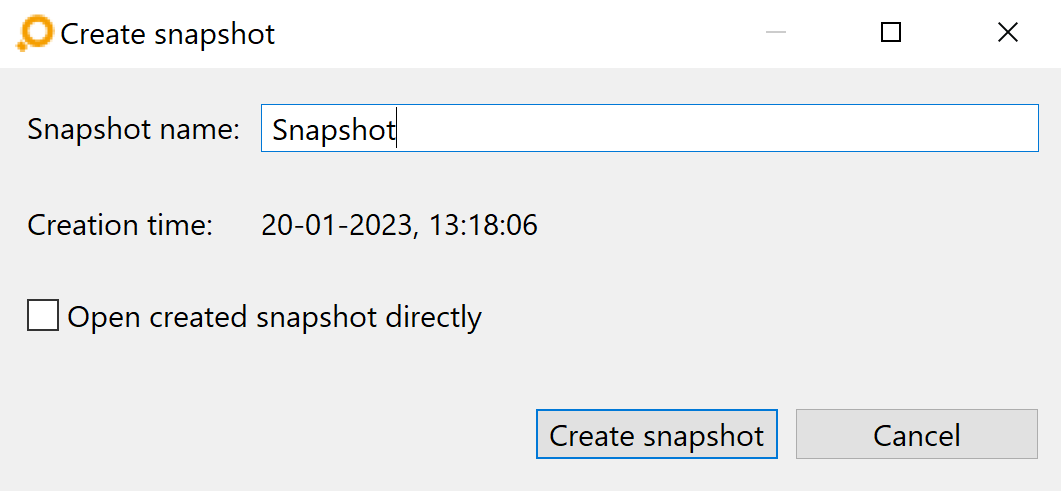Viewport: 1061px width, 491px height.
Task: Click the 'Creation time:' label
Action: pos(120,225)
